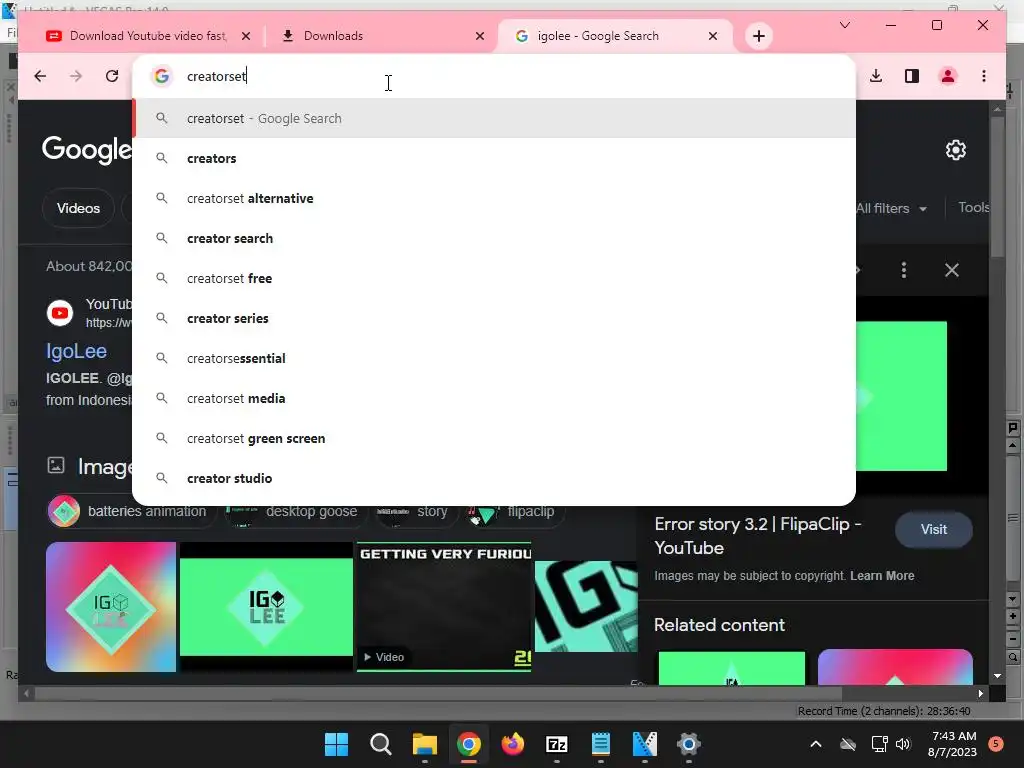The image size is (1024, 768).
Task: Pick the 'creatorsessential' suggestion
Action: click(x=494, y=358)
